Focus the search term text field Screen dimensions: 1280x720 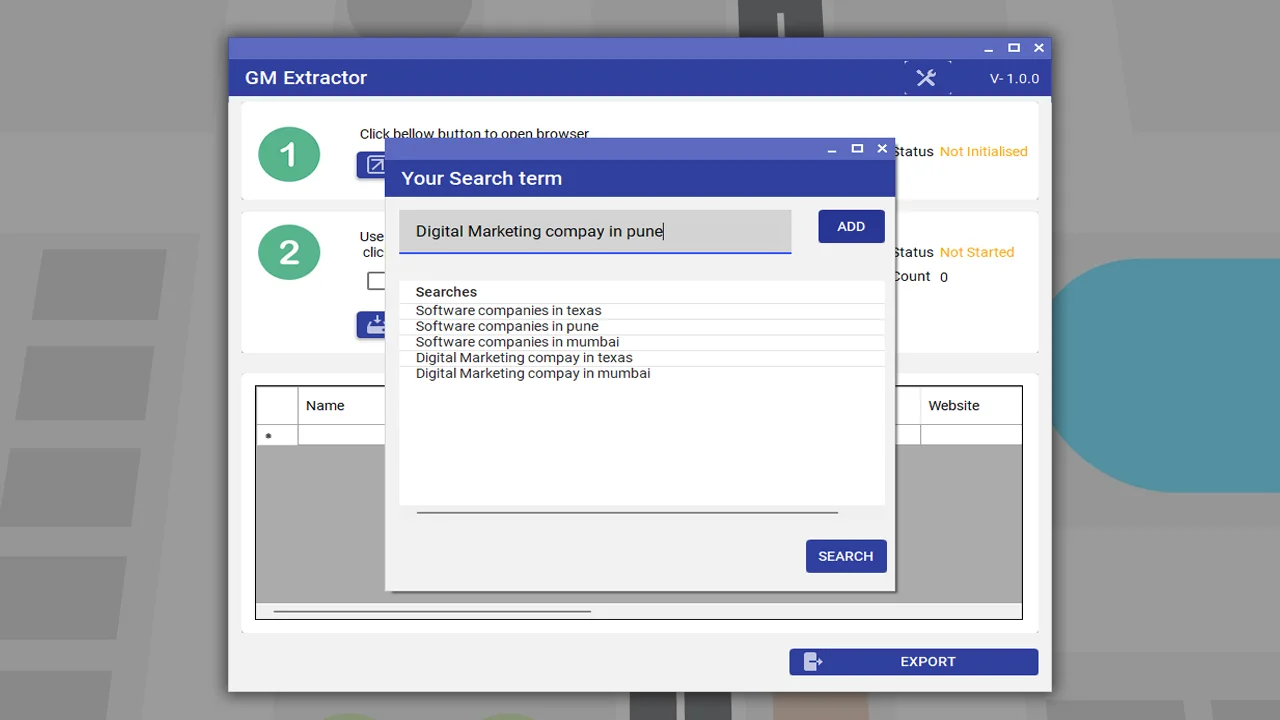595,231
